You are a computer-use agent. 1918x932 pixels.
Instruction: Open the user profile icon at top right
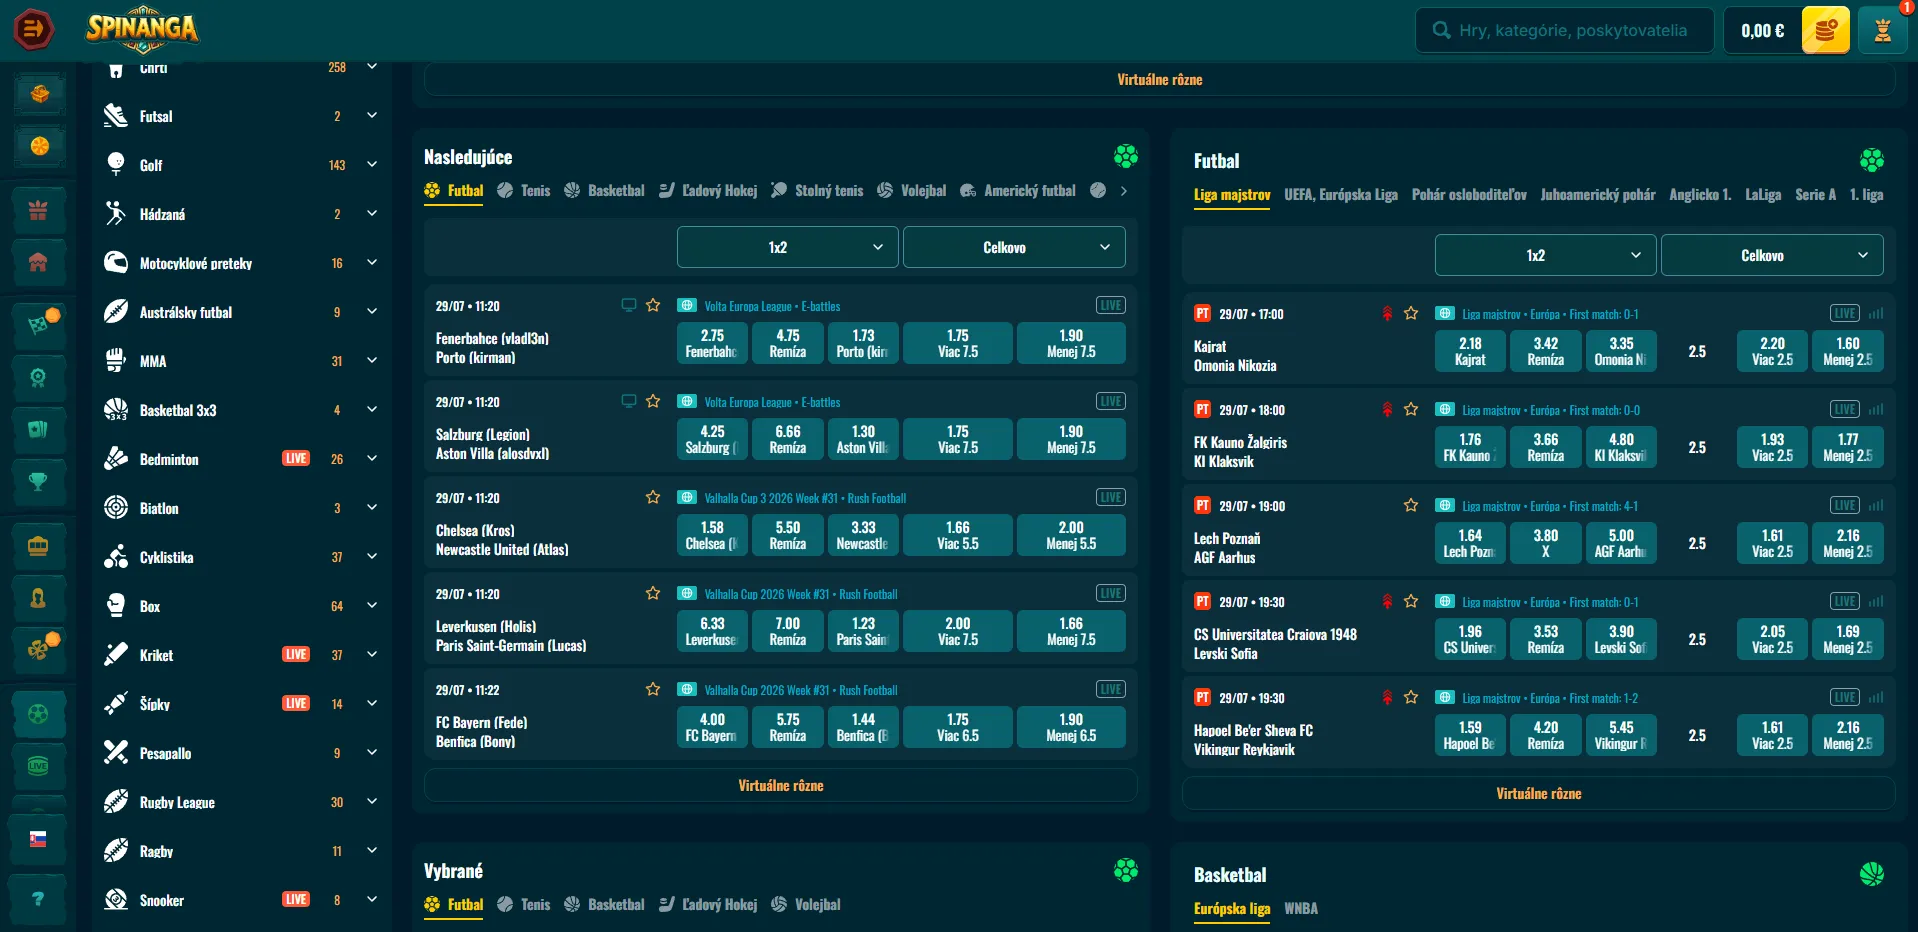(1882, 31)
